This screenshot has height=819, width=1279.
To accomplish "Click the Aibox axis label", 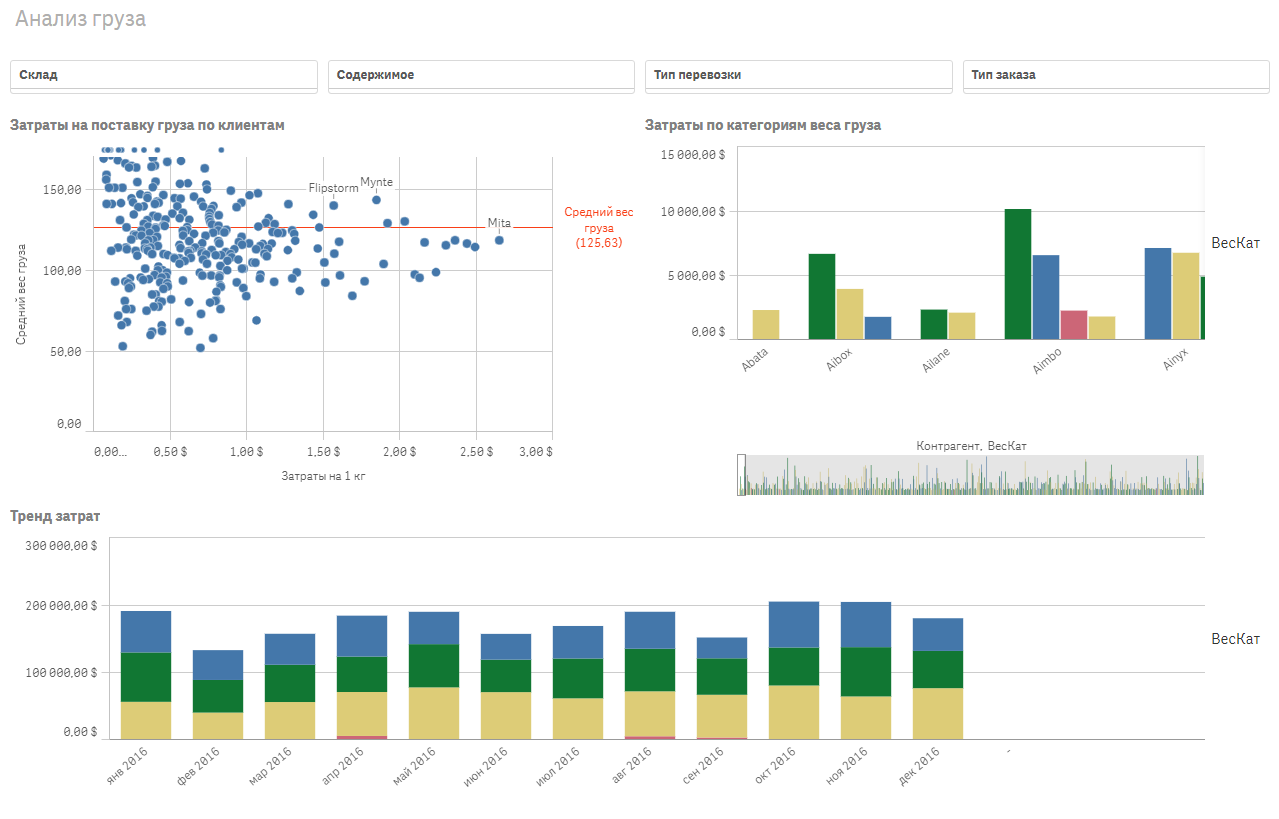I will [839, 361].
